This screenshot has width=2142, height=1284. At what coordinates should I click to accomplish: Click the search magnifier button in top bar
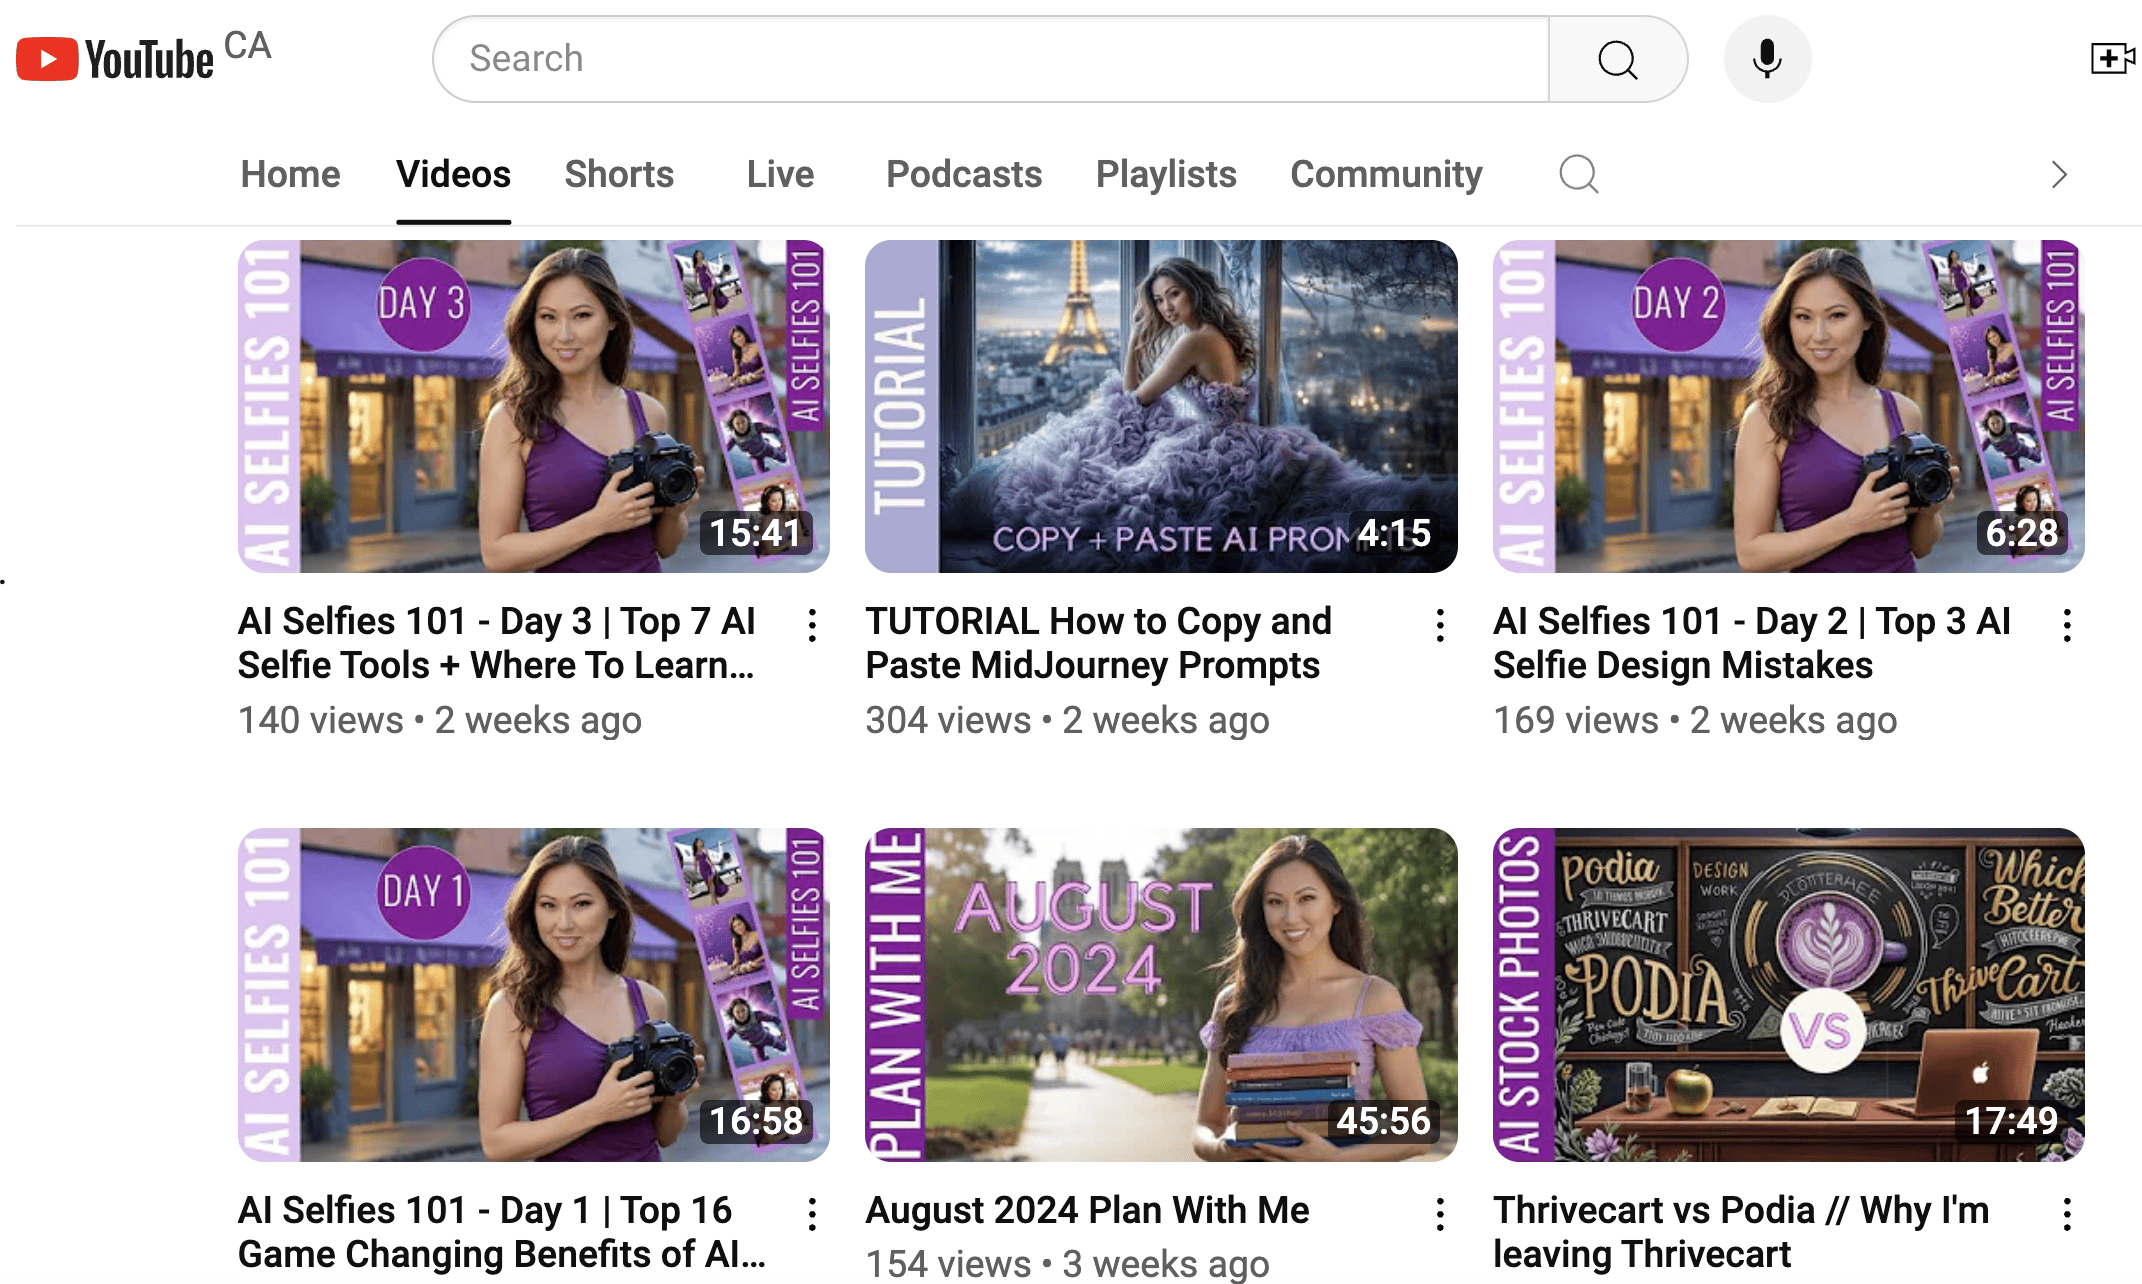point(1617,59)
